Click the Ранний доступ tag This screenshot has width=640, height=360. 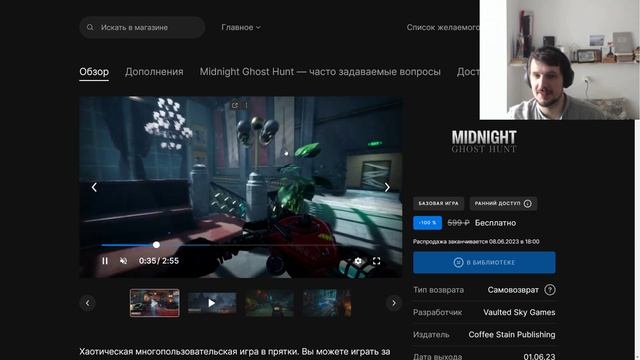click(503, 203)
